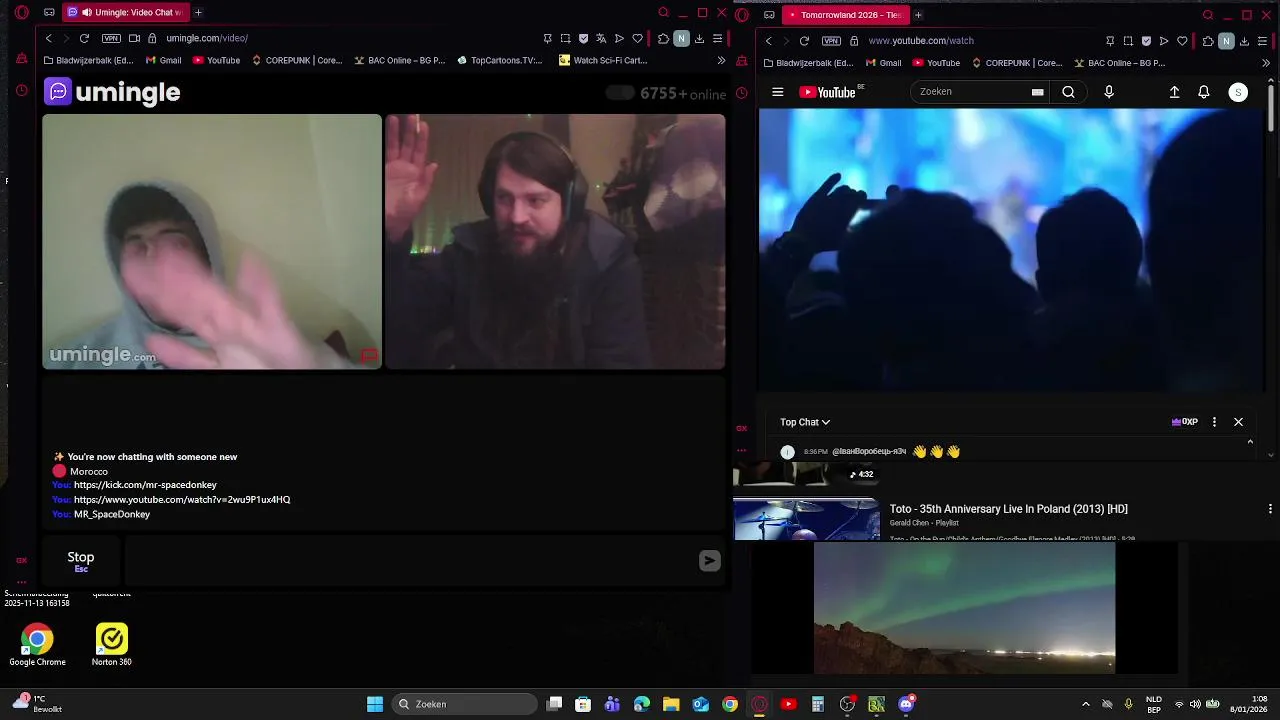Open Google Chrome desktop shortcut

[37, 645]
